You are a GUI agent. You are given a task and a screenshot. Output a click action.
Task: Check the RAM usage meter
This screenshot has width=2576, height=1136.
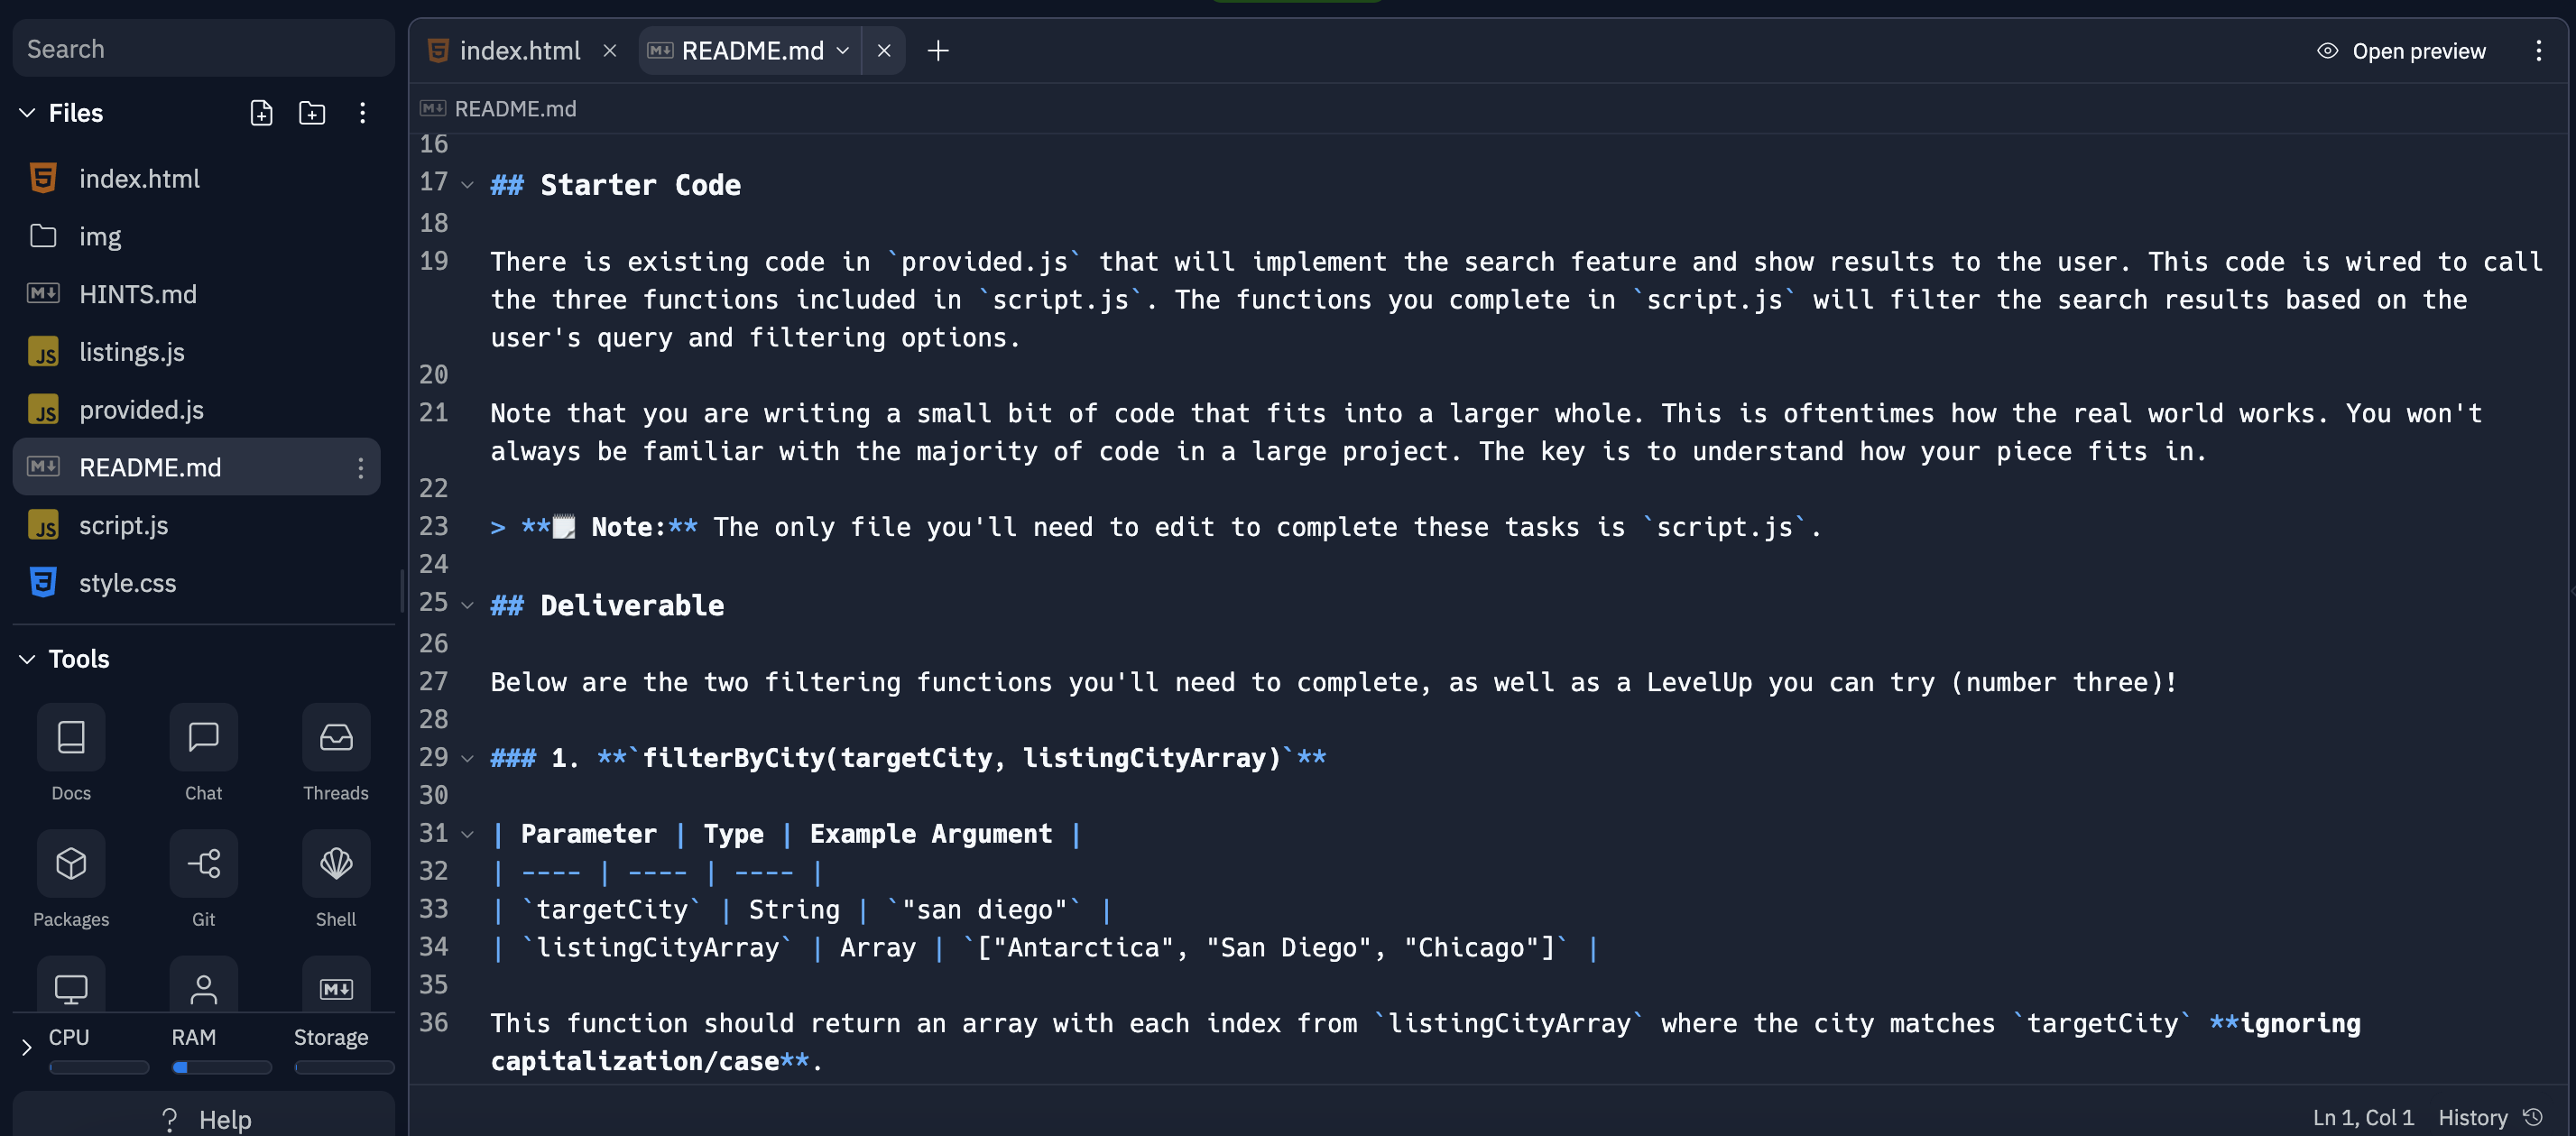pos(220,1068)
